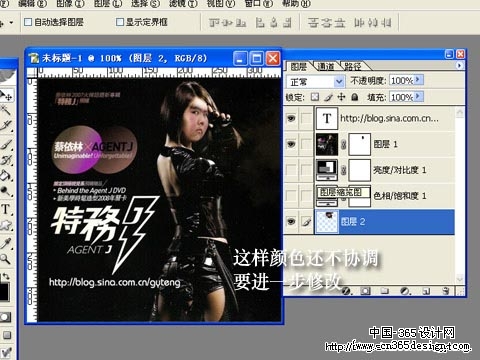Select the Magic Wand tool
480x360 pixels.
coord(6,110)
